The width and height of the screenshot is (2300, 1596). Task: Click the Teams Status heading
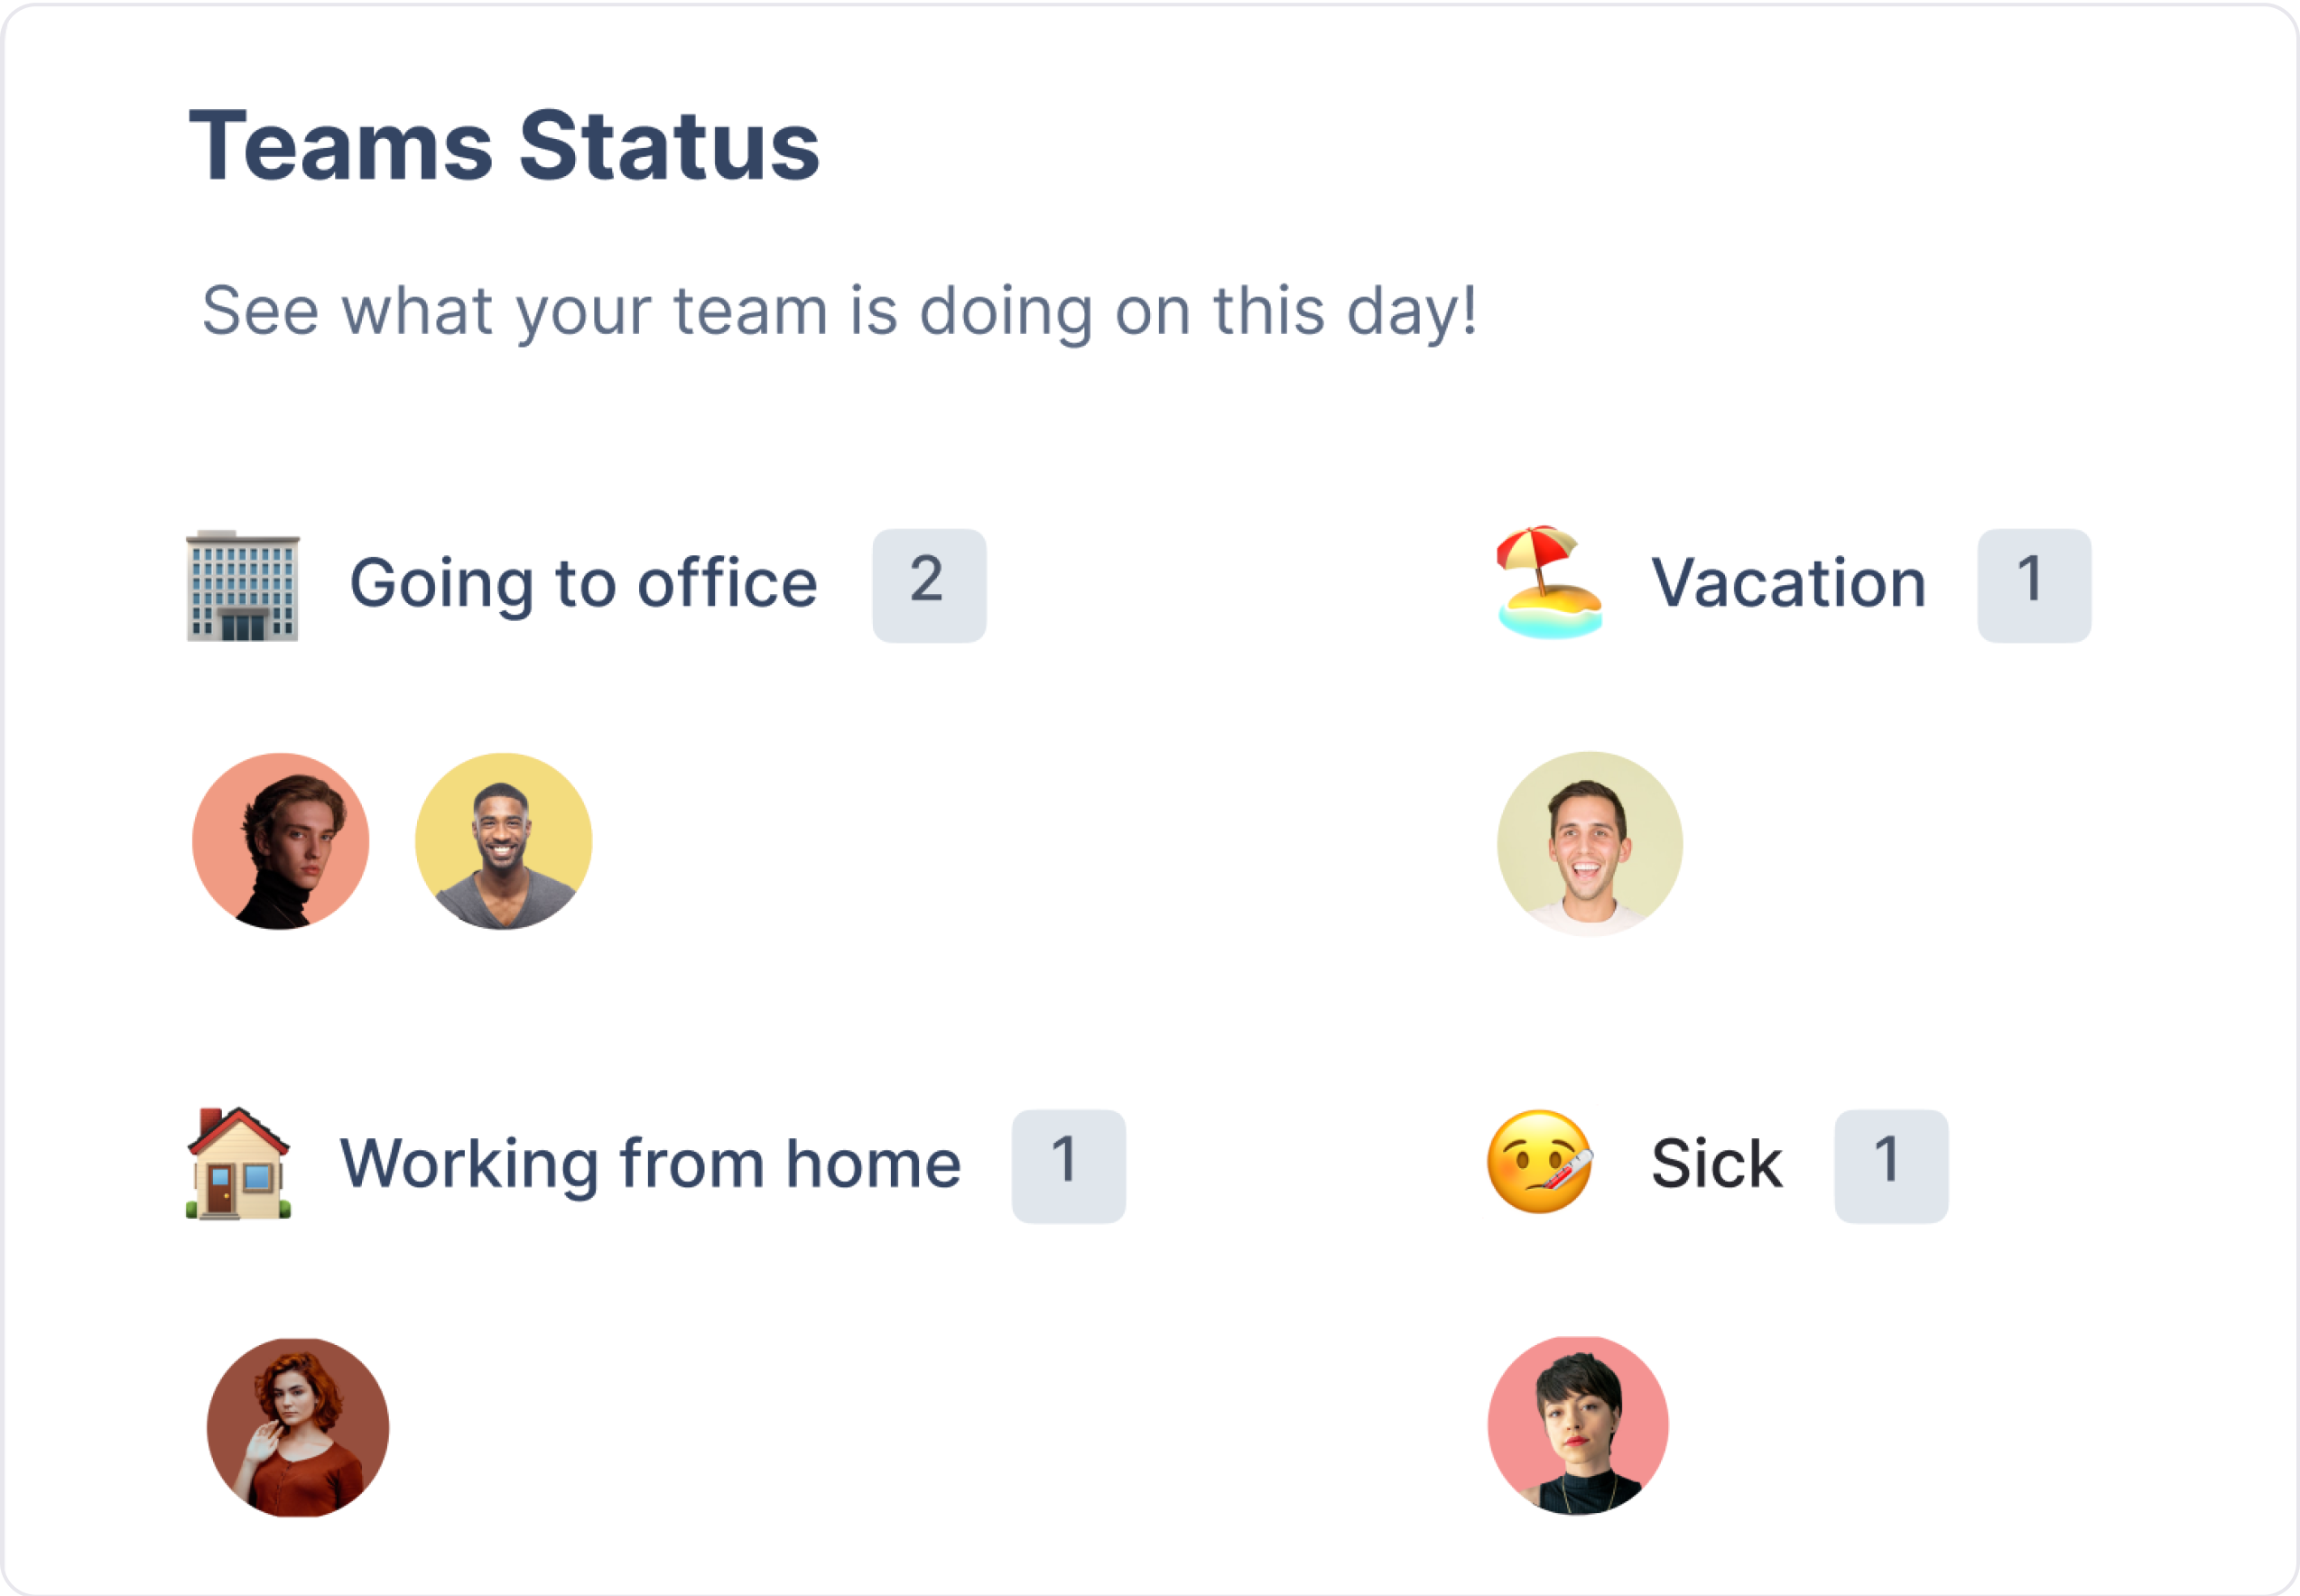tap(504, 146)
